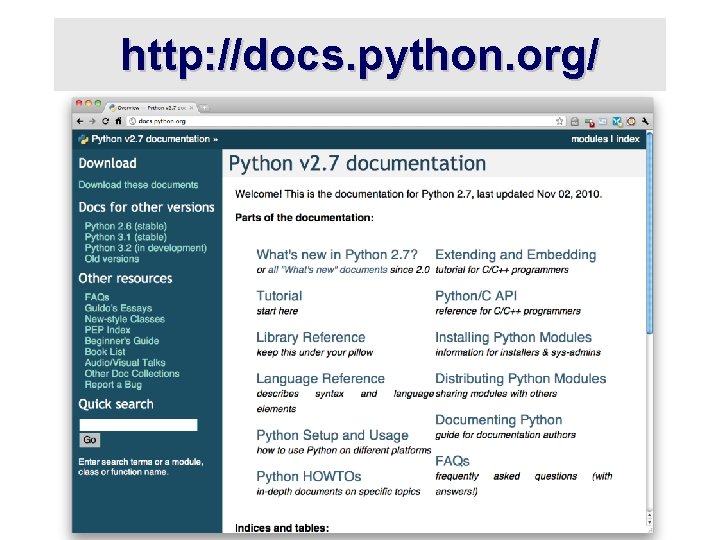
Task: Open Python 2.6 (stable) docs
Action: point(125,226)
